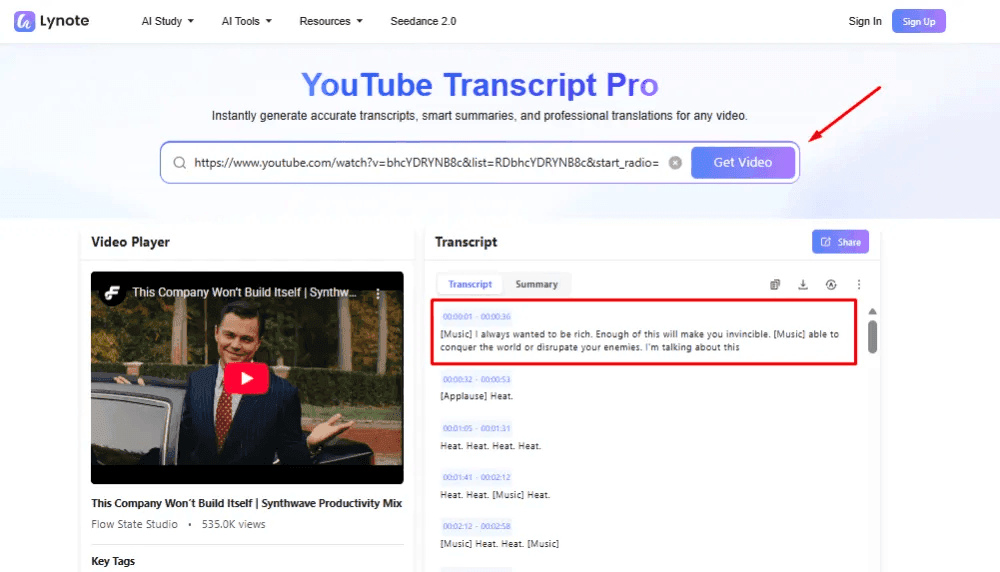
Task: Open the Seedance 2.0 menu link
Action: coord(423,21)
